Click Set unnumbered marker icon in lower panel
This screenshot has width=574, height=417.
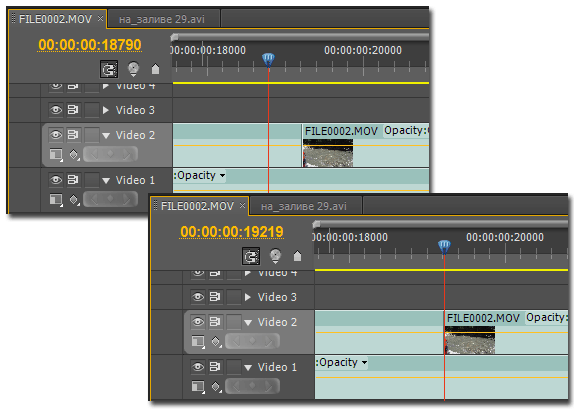click(298, 256)
